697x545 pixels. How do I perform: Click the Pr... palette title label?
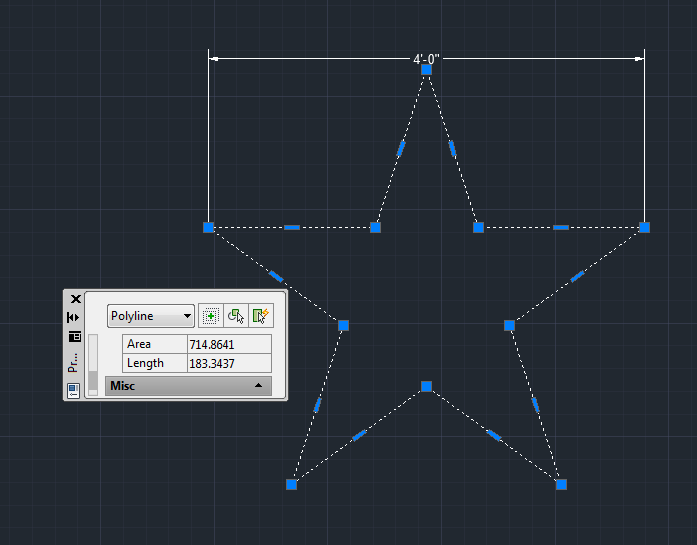pyautogui.click(x=73, y=363)
